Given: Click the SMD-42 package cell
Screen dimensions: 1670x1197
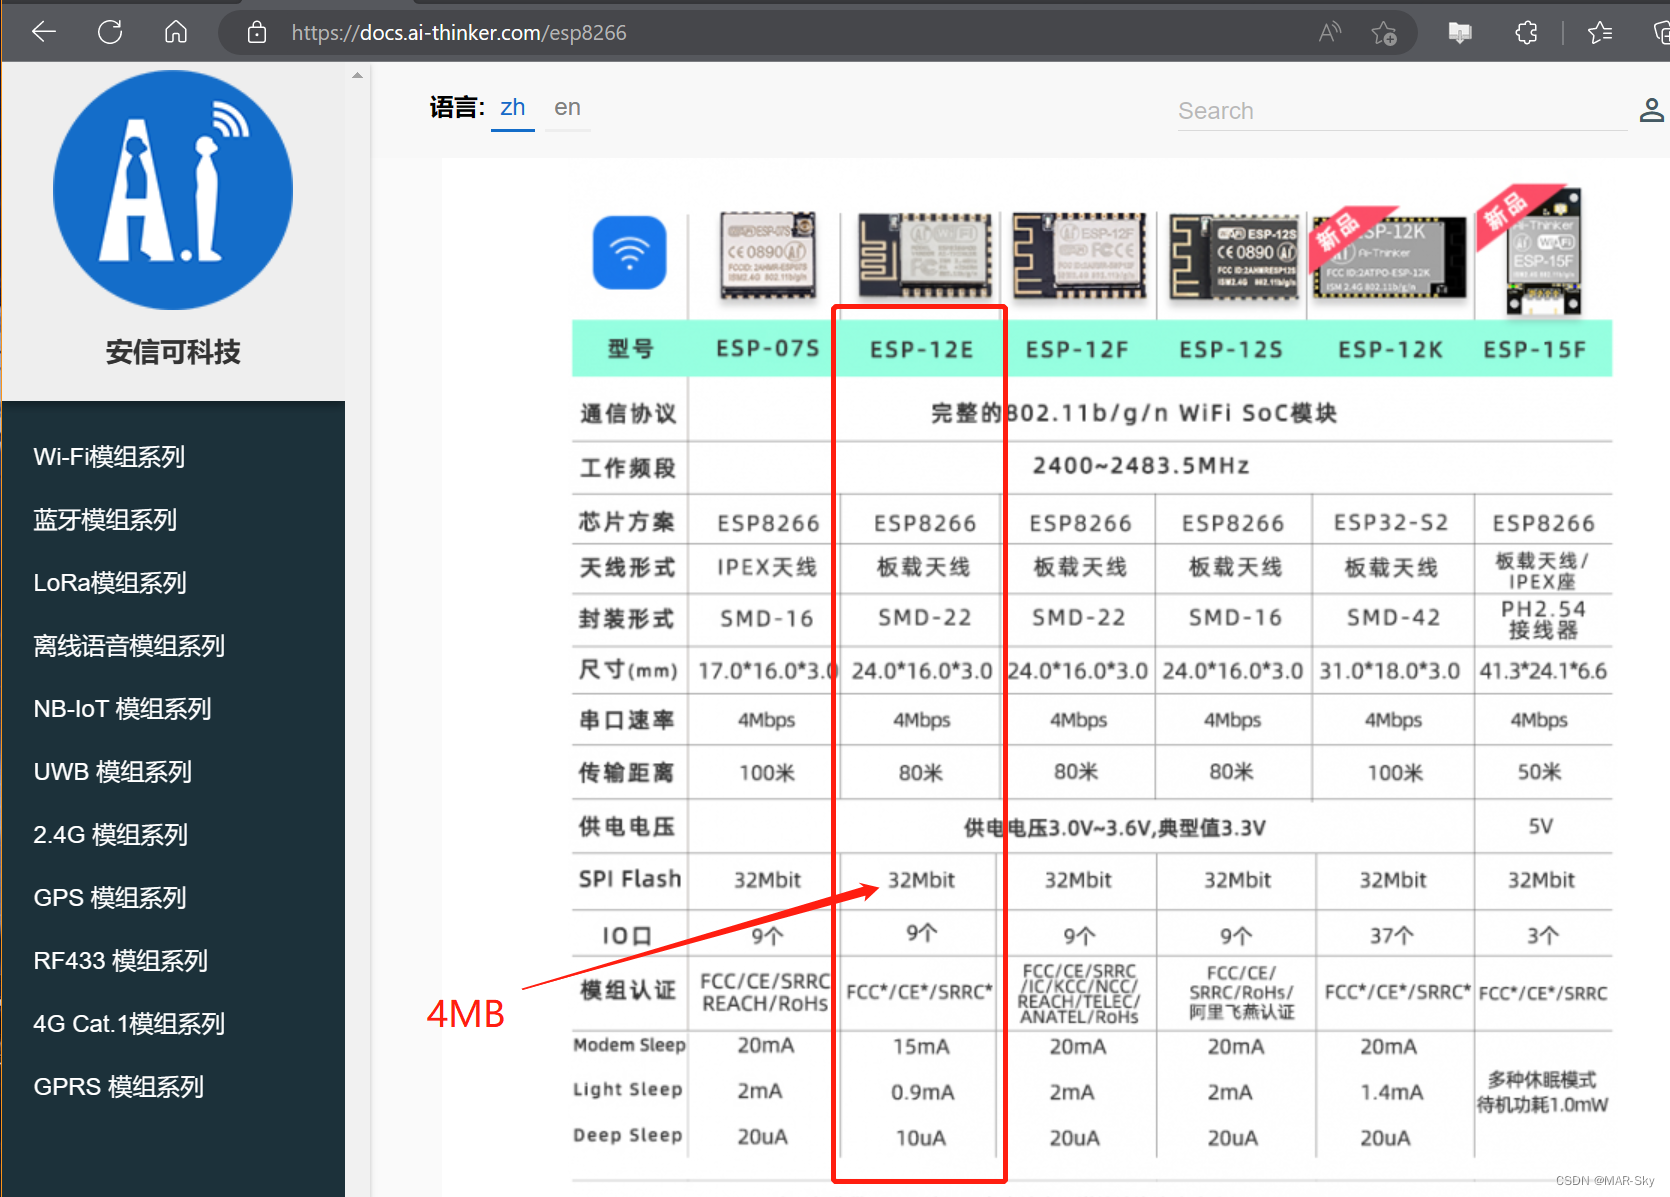Looking at the screenshot, I should click(1394, 618).
